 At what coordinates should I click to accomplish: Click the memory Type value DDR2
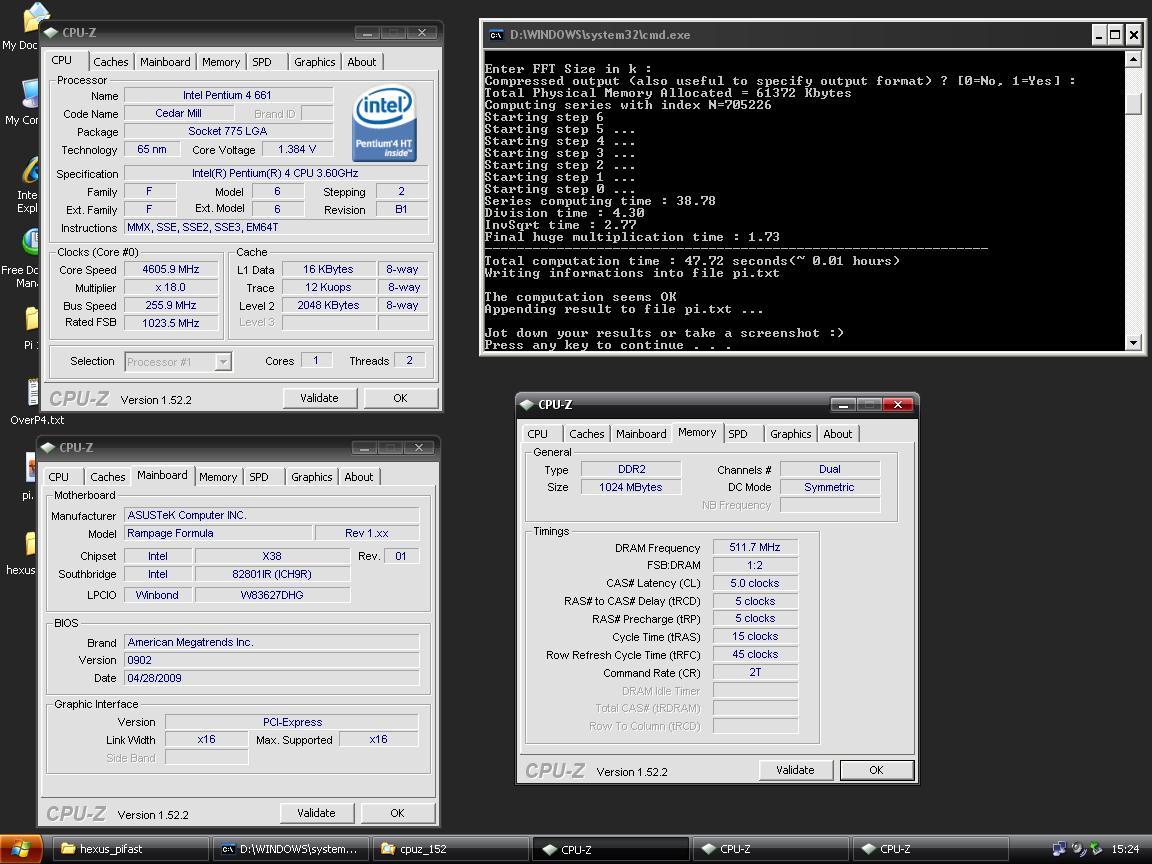(631, 469)
